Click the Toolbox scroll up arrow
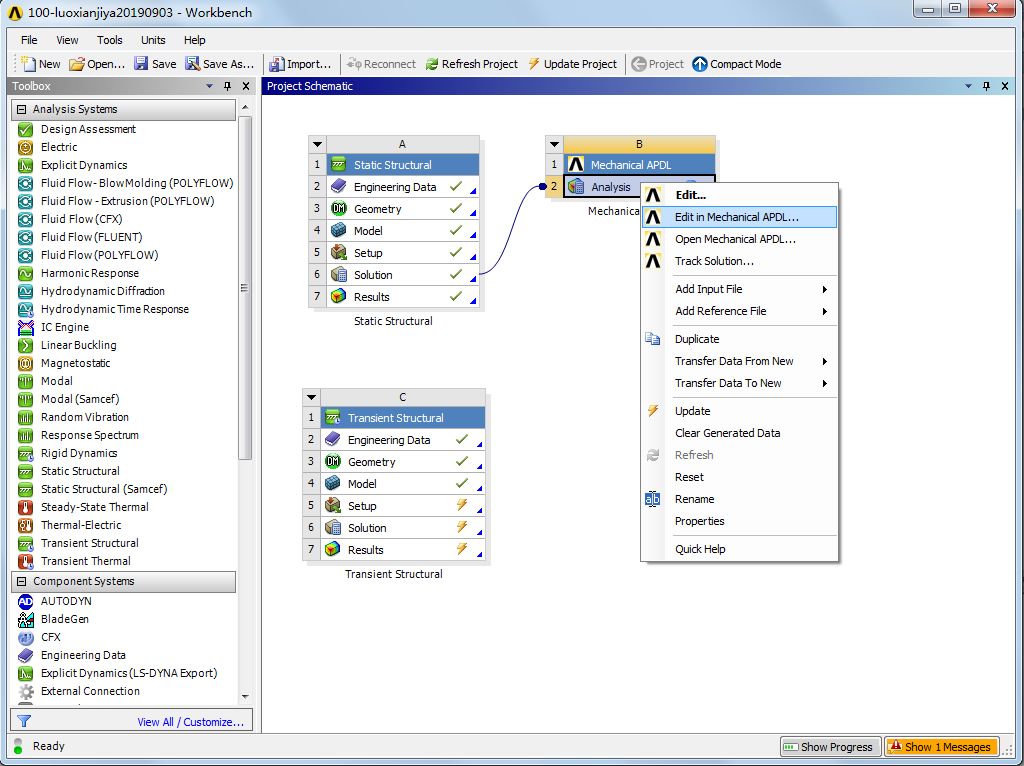The image size is (1024, 766). coord(246,107)
